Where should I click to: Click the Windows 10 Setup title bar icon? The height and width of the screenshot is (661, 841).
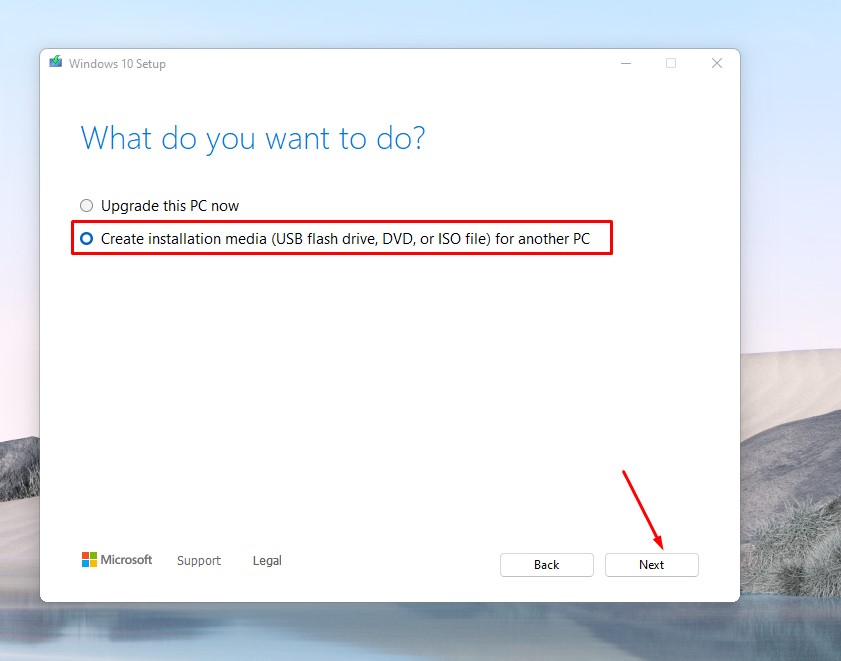pos(56,62)
